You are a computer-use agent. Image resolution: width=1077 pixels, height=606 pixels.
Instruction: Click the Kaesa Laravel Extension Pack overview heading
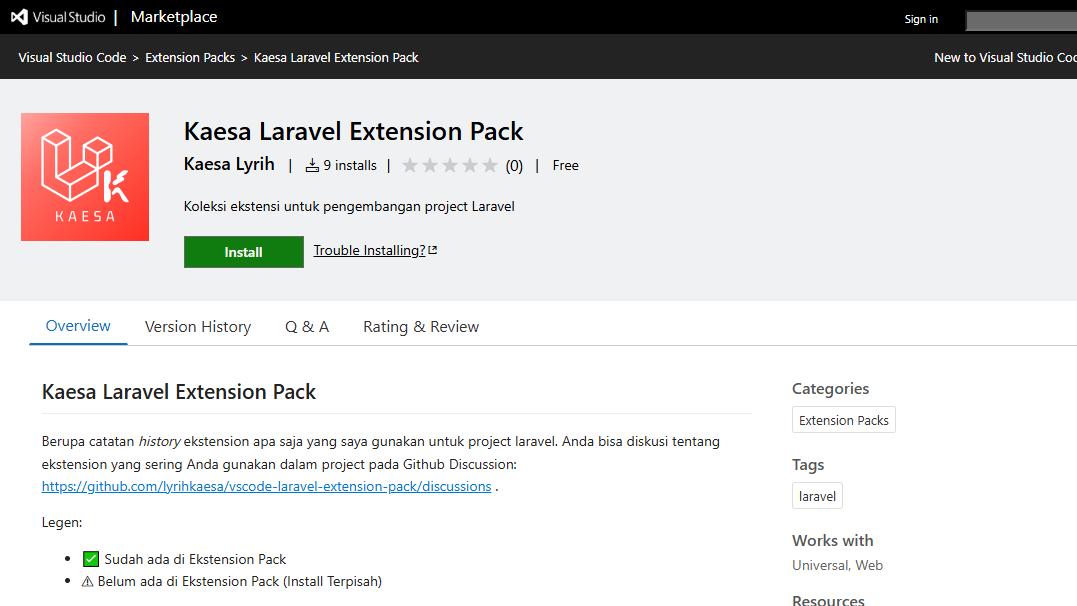[x=179, y=392]
